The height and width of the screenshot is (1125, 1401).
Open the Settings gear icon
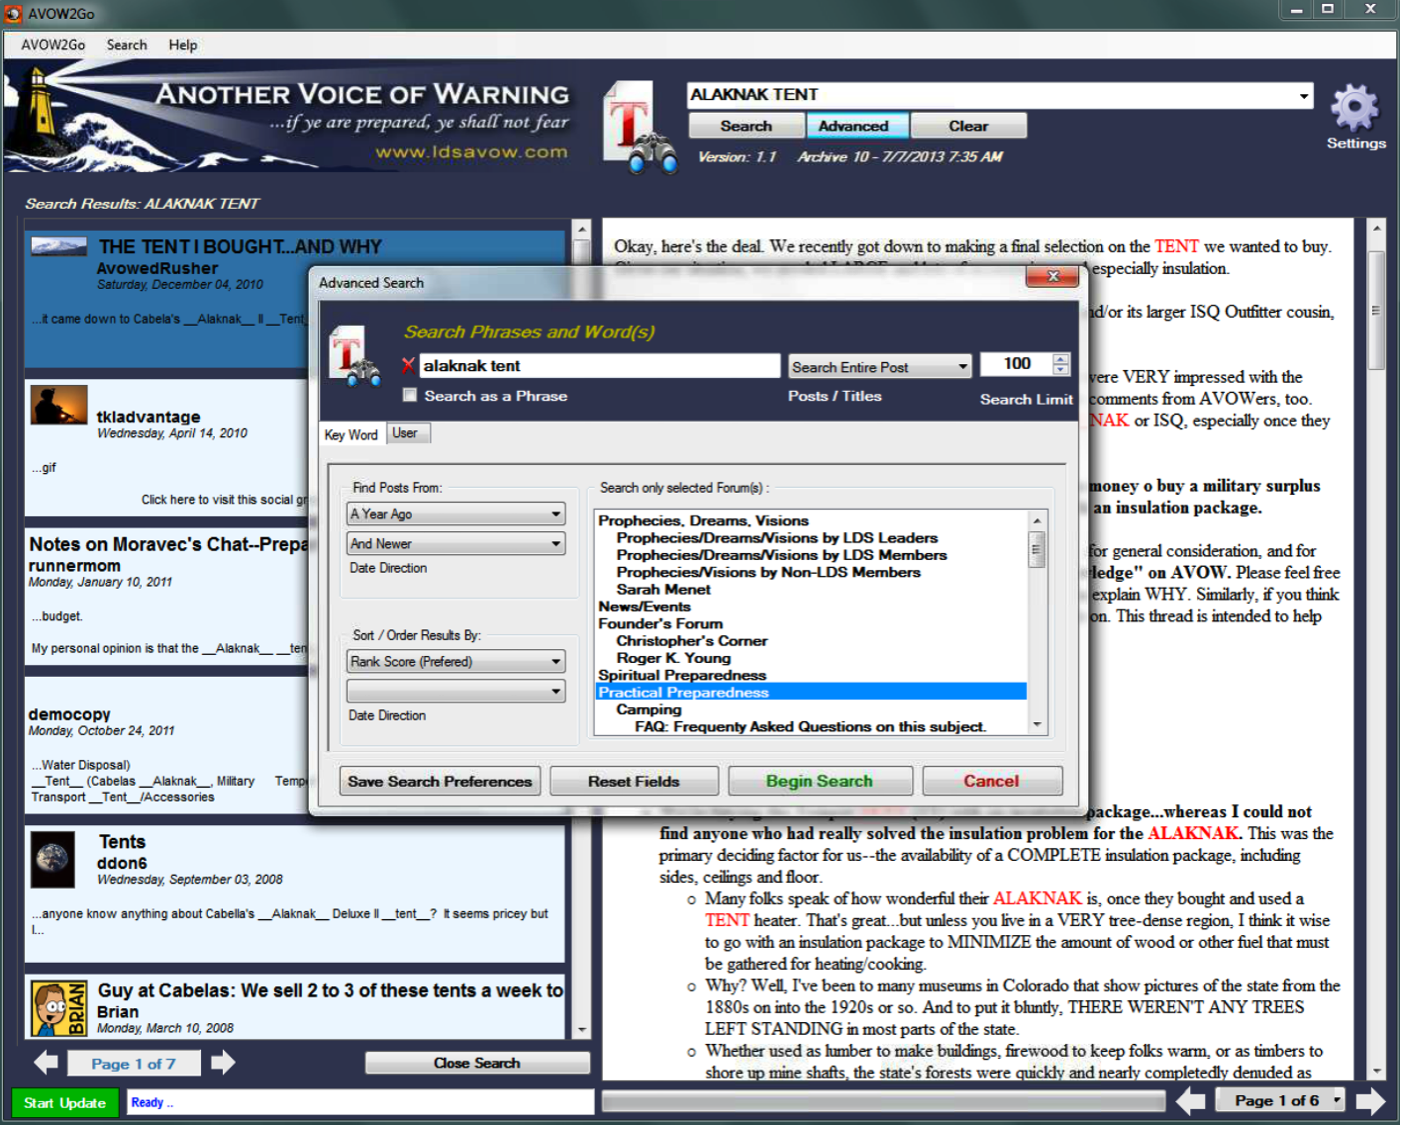click(x=1354, y=109)
